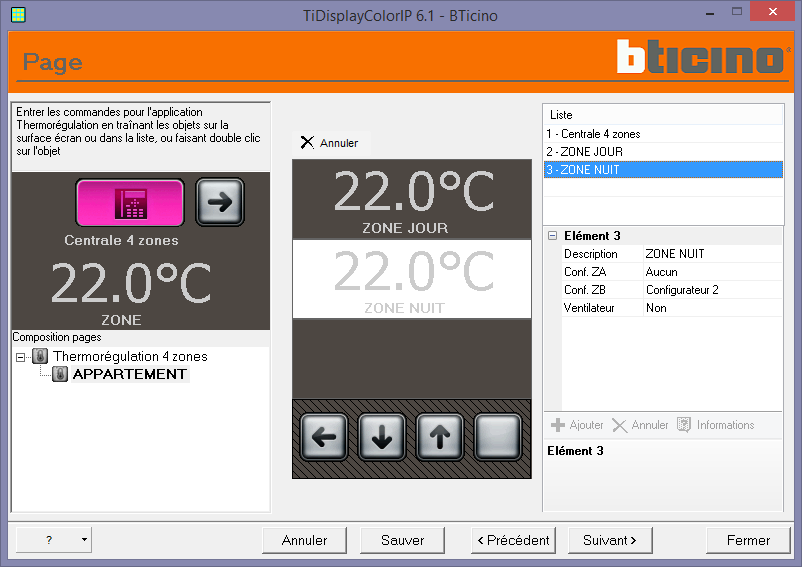Select the ZONE NUIT temperature tile in preview
This screenshot has width=802, height=567.
pyautogui.click(x=412, y=279)
